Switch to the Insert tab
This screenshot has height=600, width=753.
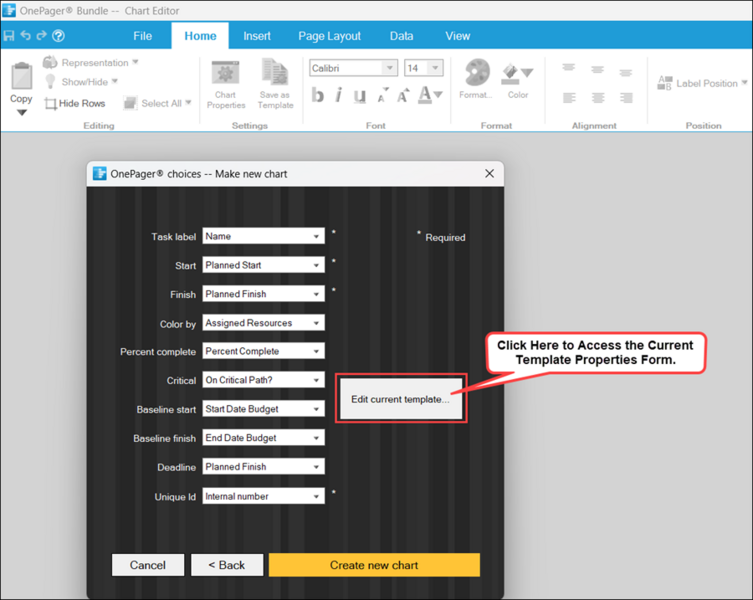tap(257, 36)
